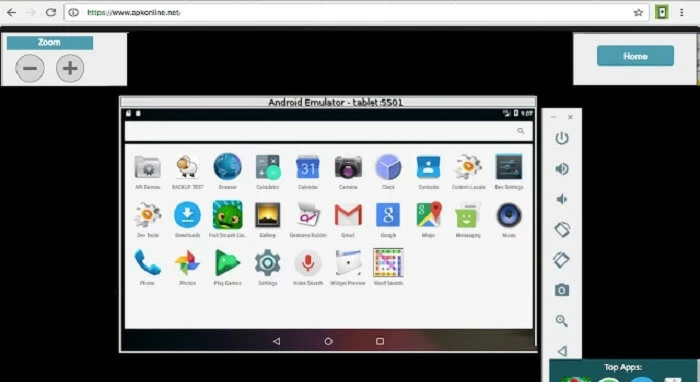Launch the Camera app
Image resolution: width=700 pixels, height=382 pixels.
click(x=348, y=168)
